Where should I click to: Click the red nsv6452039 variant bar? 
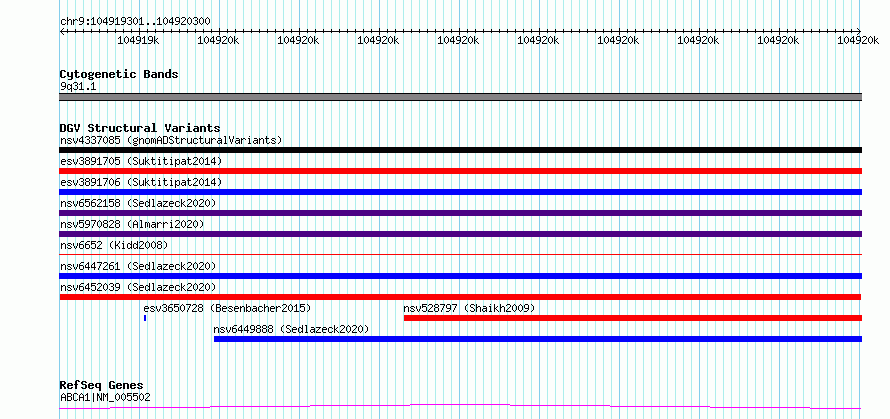pos(460,297)
